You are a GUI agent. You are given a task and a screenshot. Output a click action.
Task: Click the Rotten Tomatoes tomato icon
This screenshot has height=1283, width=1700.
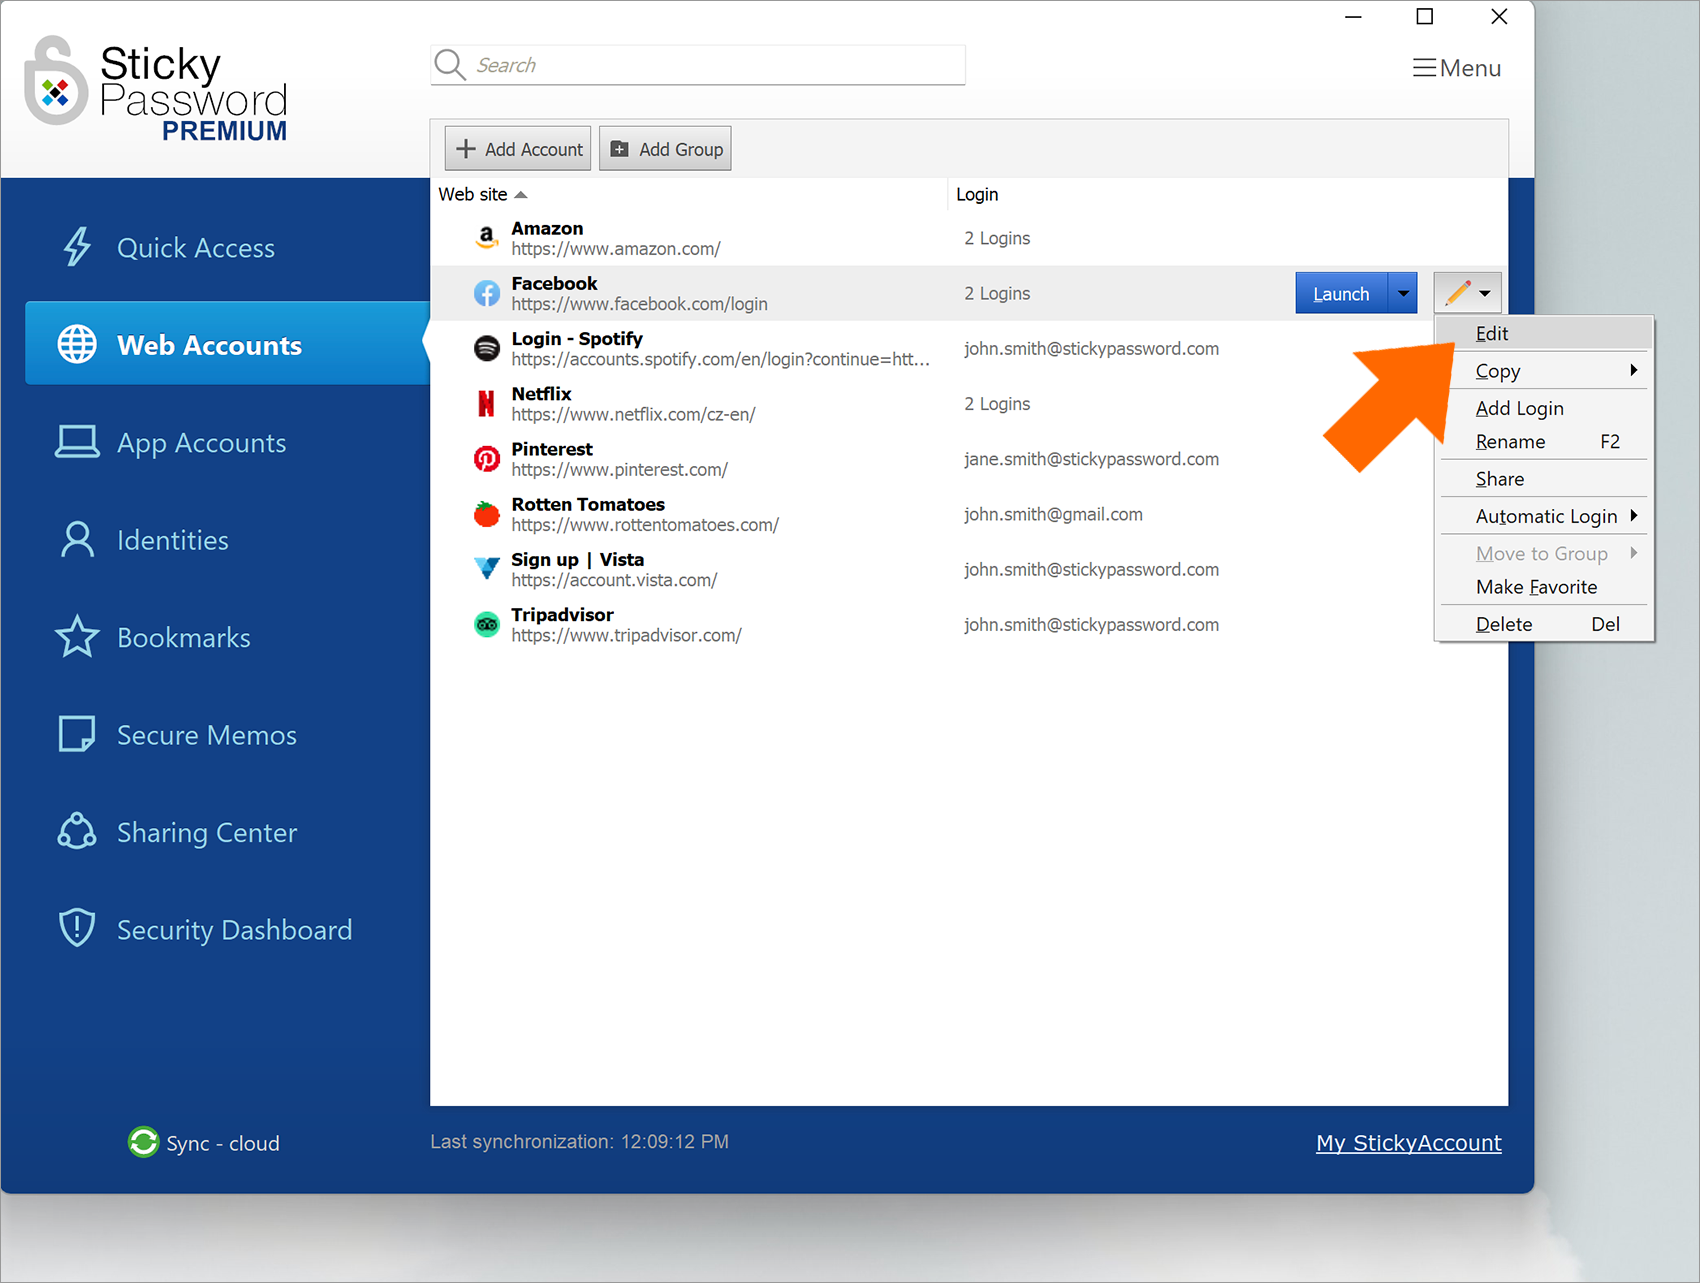[x=486, y=514]
